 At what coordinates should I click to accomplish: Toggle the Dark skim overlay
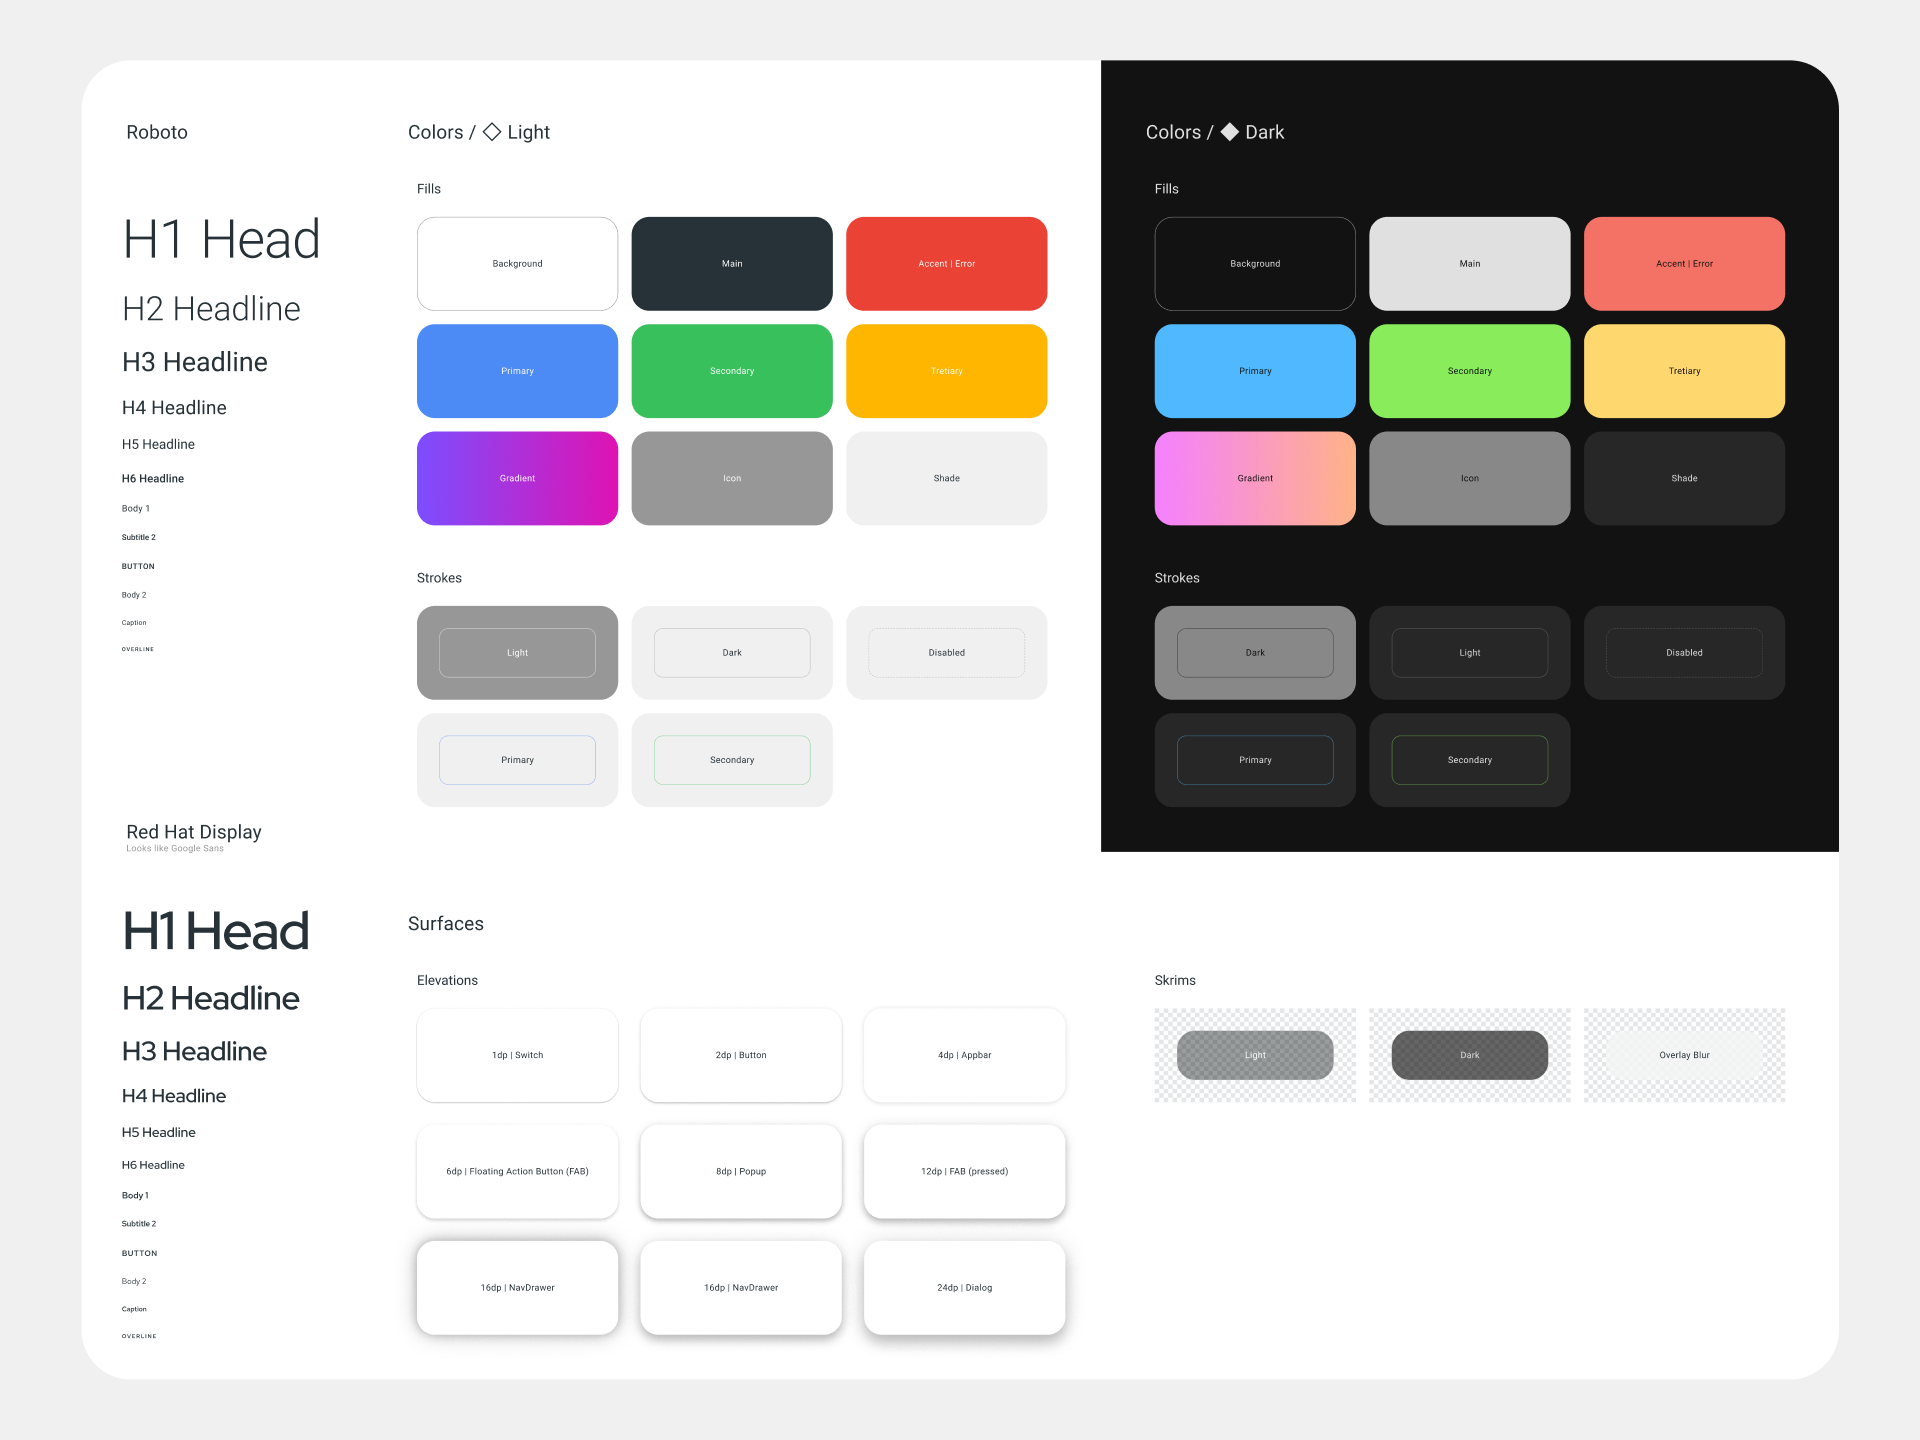point(1466,1054)
